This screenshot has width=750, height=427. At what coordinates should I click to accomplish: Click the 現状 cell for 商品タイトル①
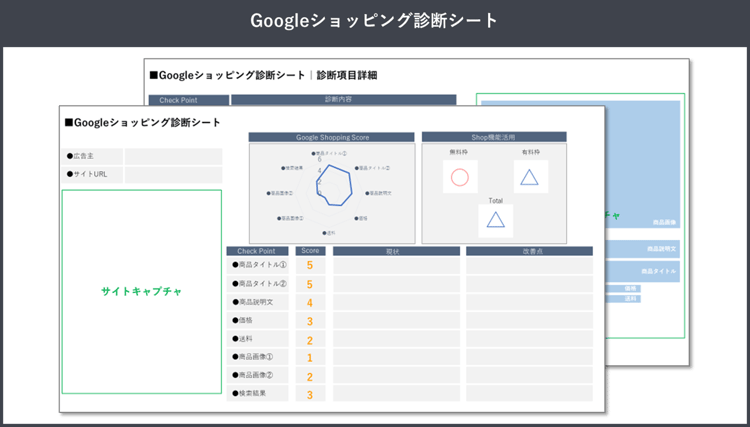click(397, 265)
